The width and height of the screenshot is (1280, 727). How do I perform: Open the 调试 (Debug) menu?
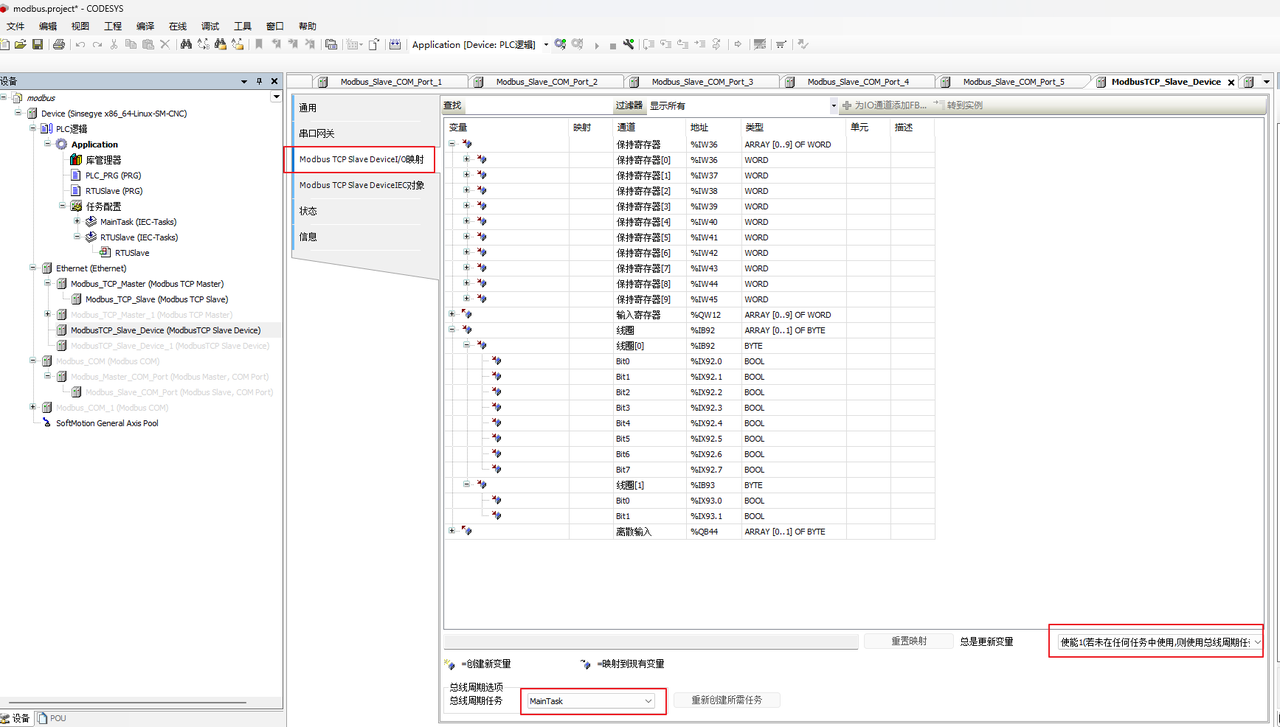(210, 26)
